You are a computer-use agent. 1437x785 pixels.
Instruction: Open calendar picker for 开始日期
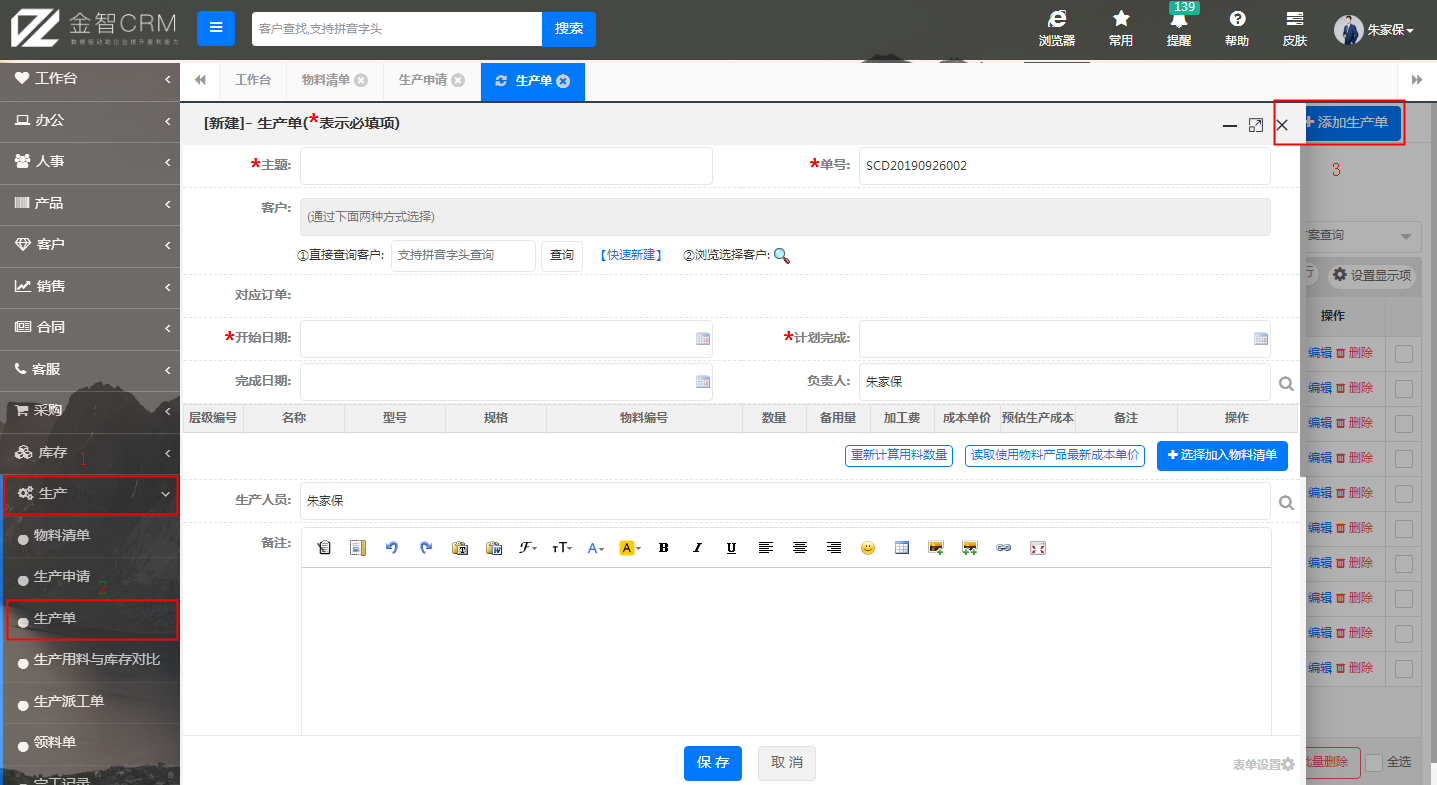(703, 339)
